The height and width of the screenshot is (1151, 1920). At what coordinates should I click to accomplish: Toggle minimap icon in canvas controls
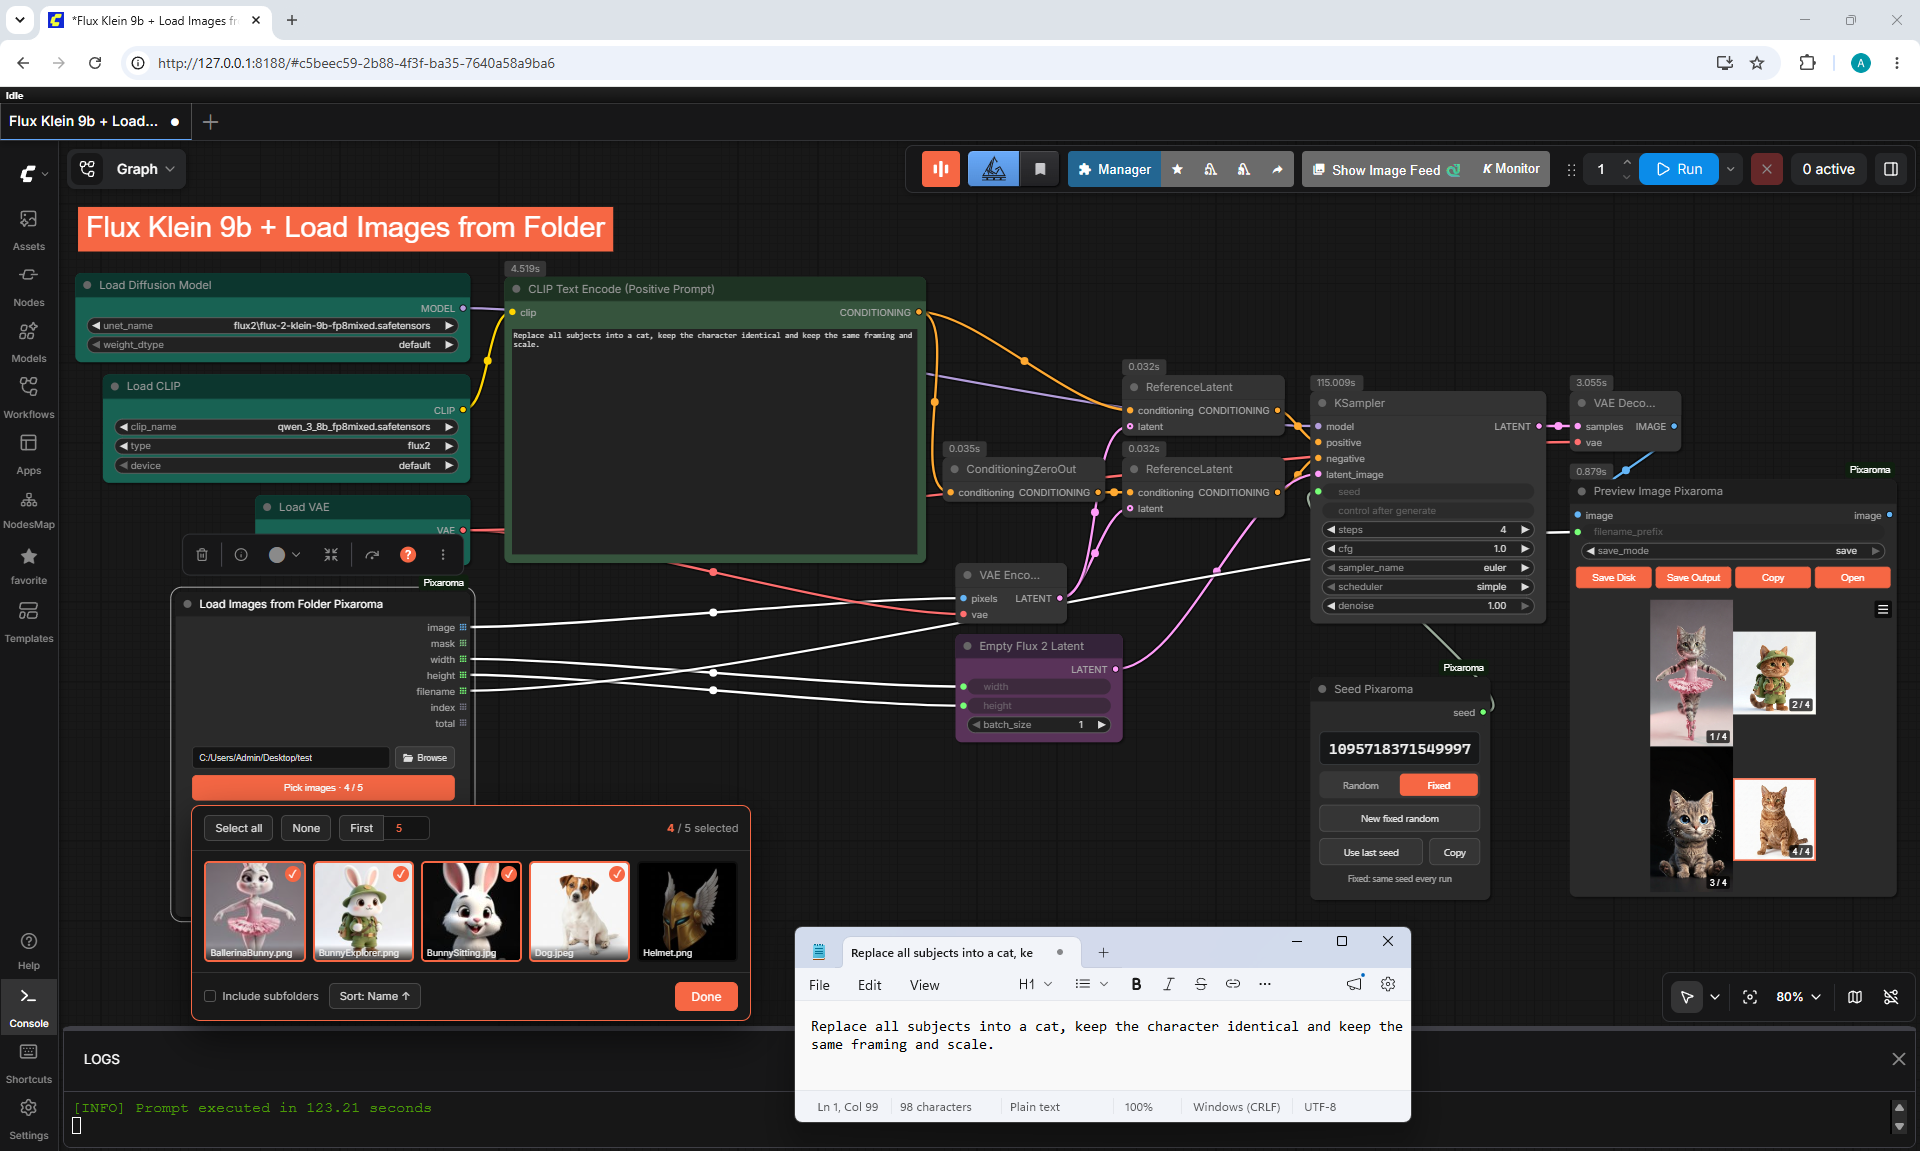[x=1855, y=997]
